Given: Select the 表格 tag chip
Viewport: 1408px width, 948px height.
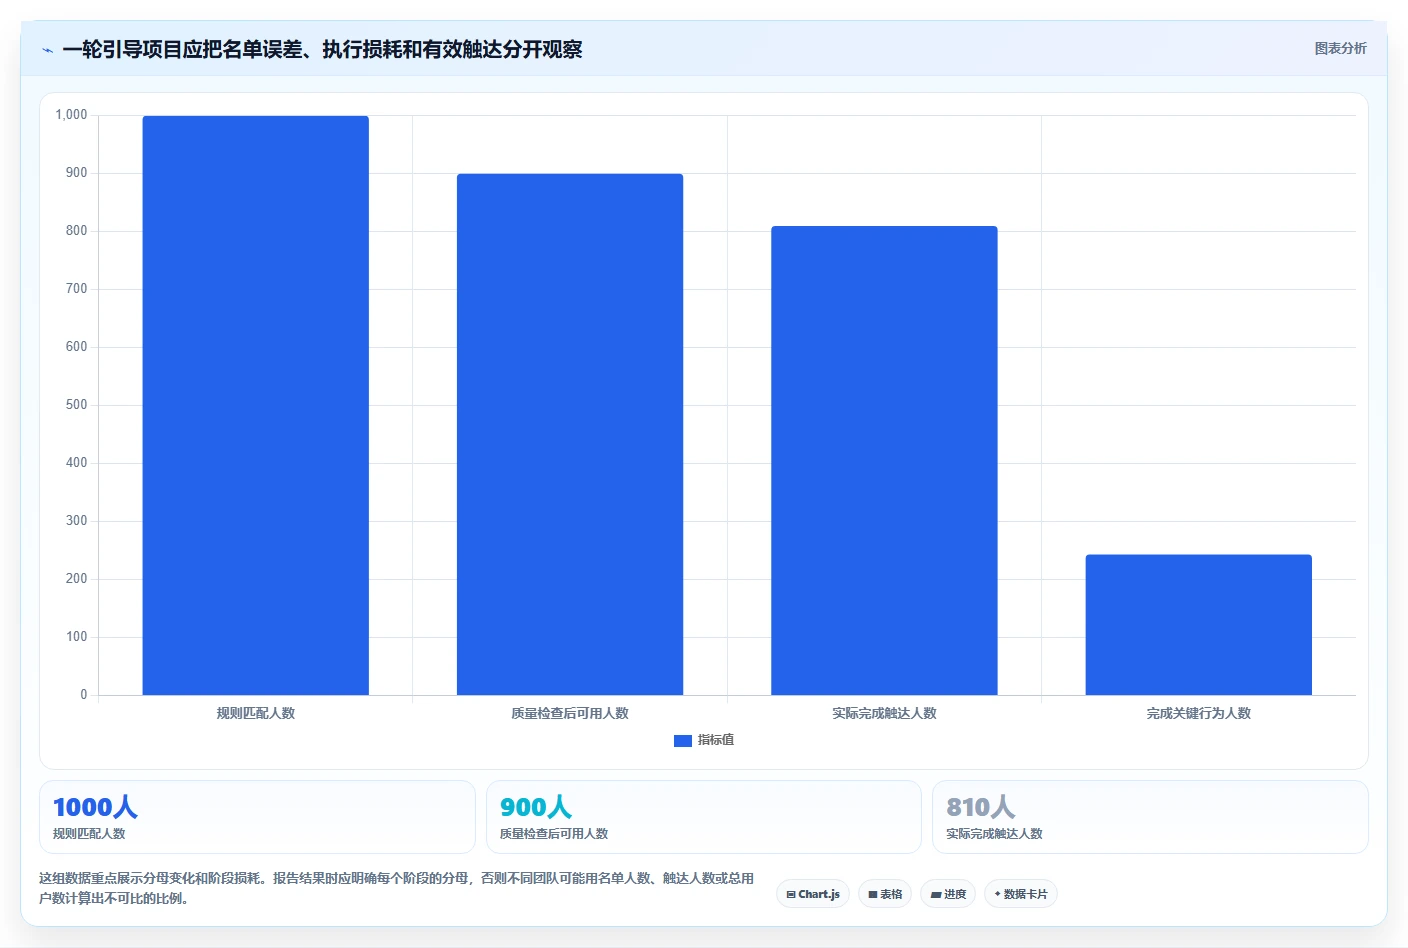Looking at the screenshot, I should tap(885, 894).
